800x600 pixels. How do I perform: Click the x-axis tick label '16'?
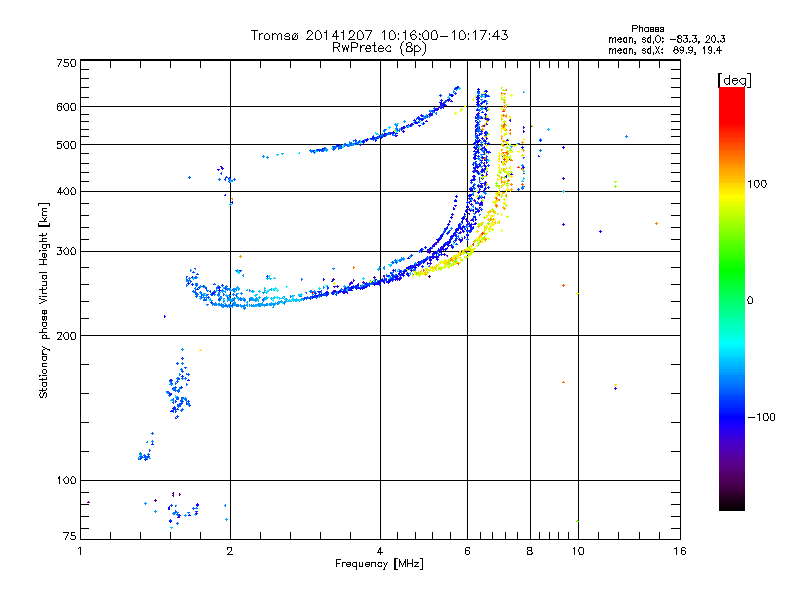[680, 551]
